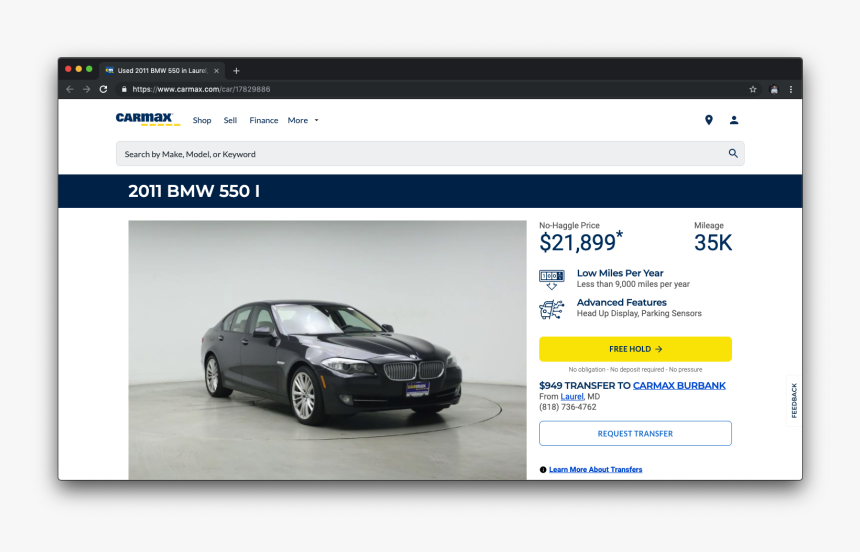Open a new tab with the plus icon

point(236,71)
